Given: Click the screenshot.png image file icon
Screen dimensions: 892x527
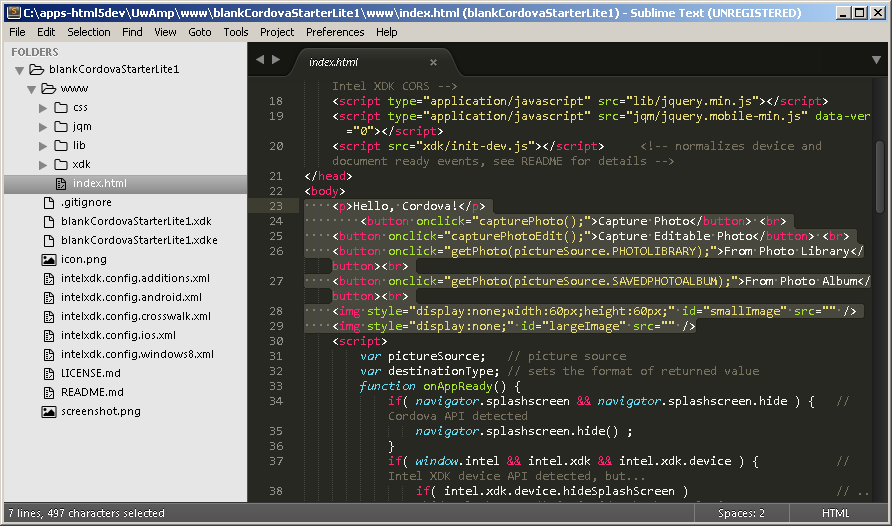Looking at the screenshot, I should click(x=49, y=411).
